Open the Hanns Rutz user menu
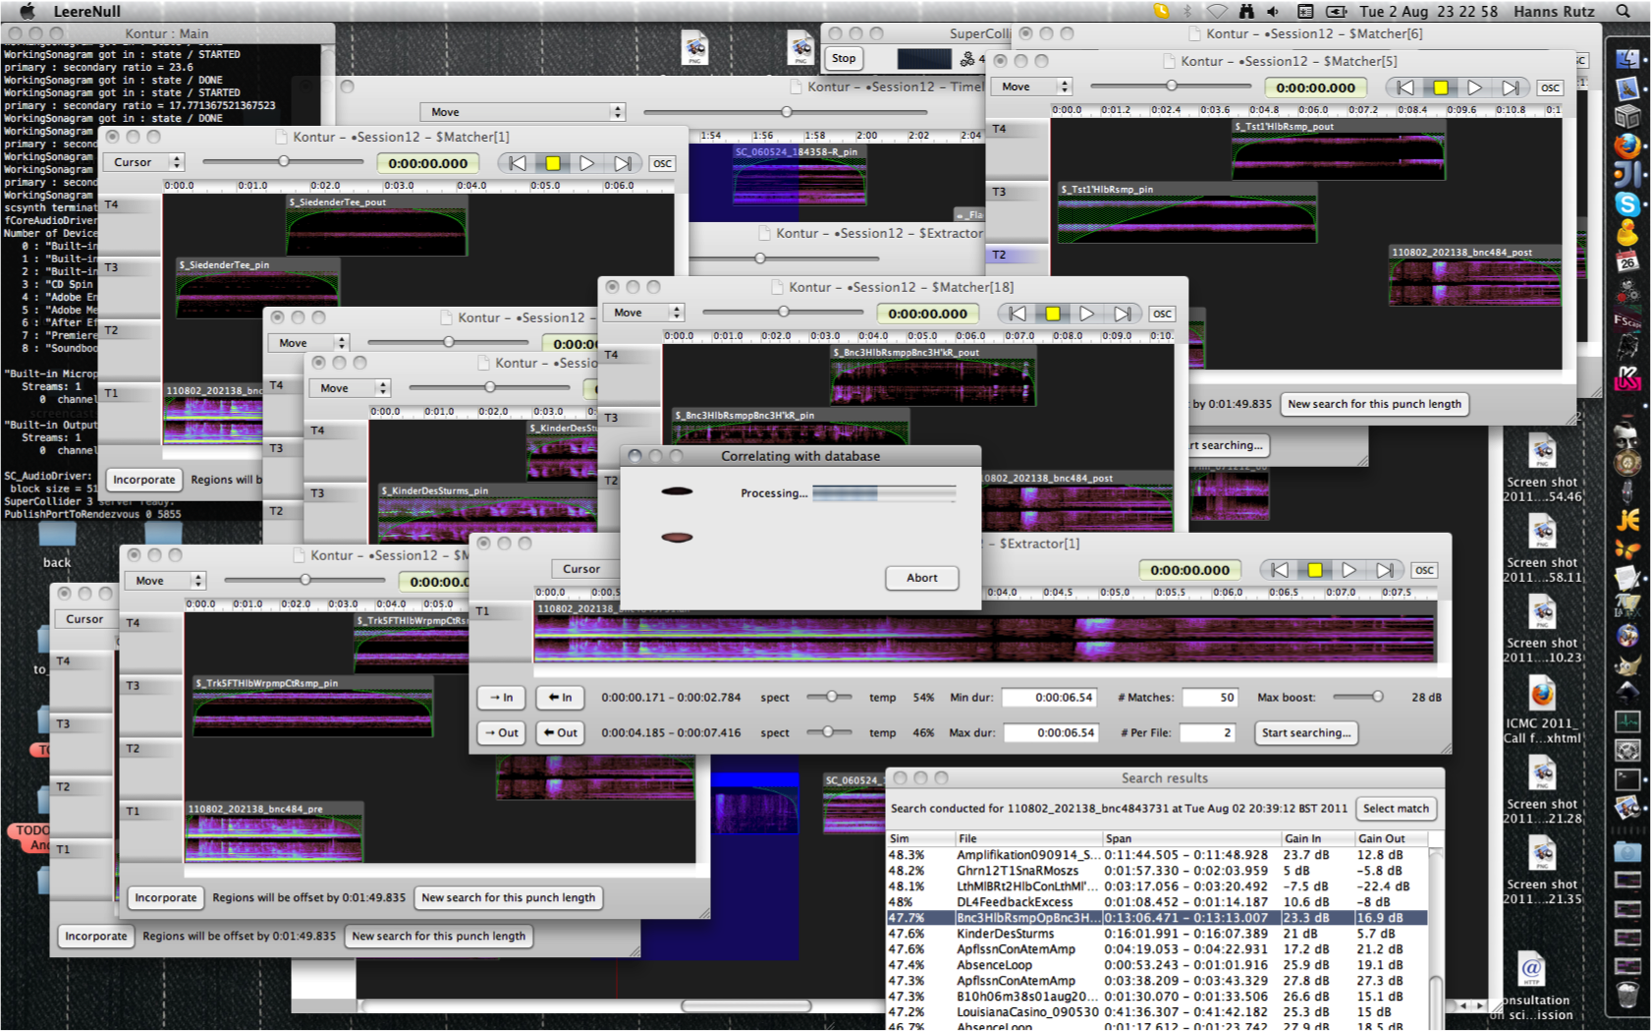The height and width of the screenshot is (1031, 1651). [x=1553, y=11]
